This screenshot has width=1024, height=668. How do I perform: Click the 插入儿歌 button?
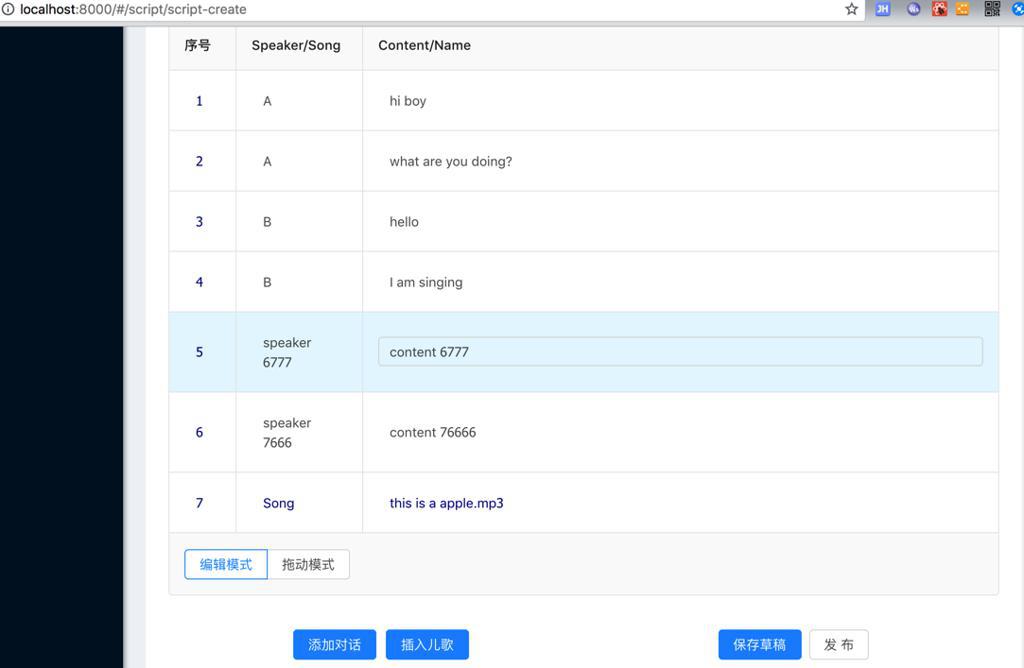coord(427,645)
